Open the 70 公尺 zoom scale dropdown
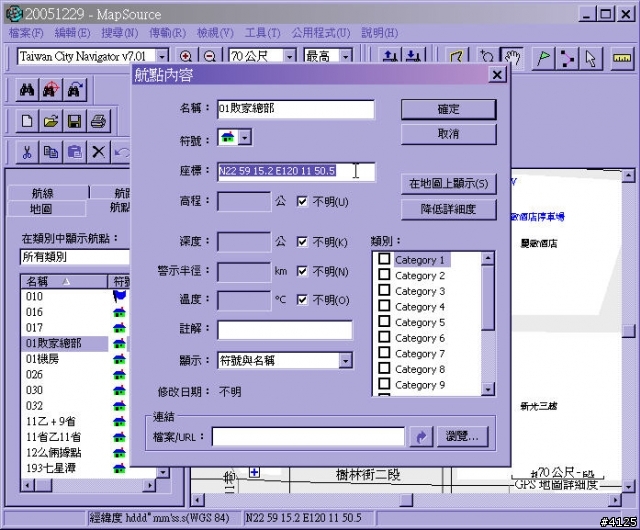 point(289,56)
